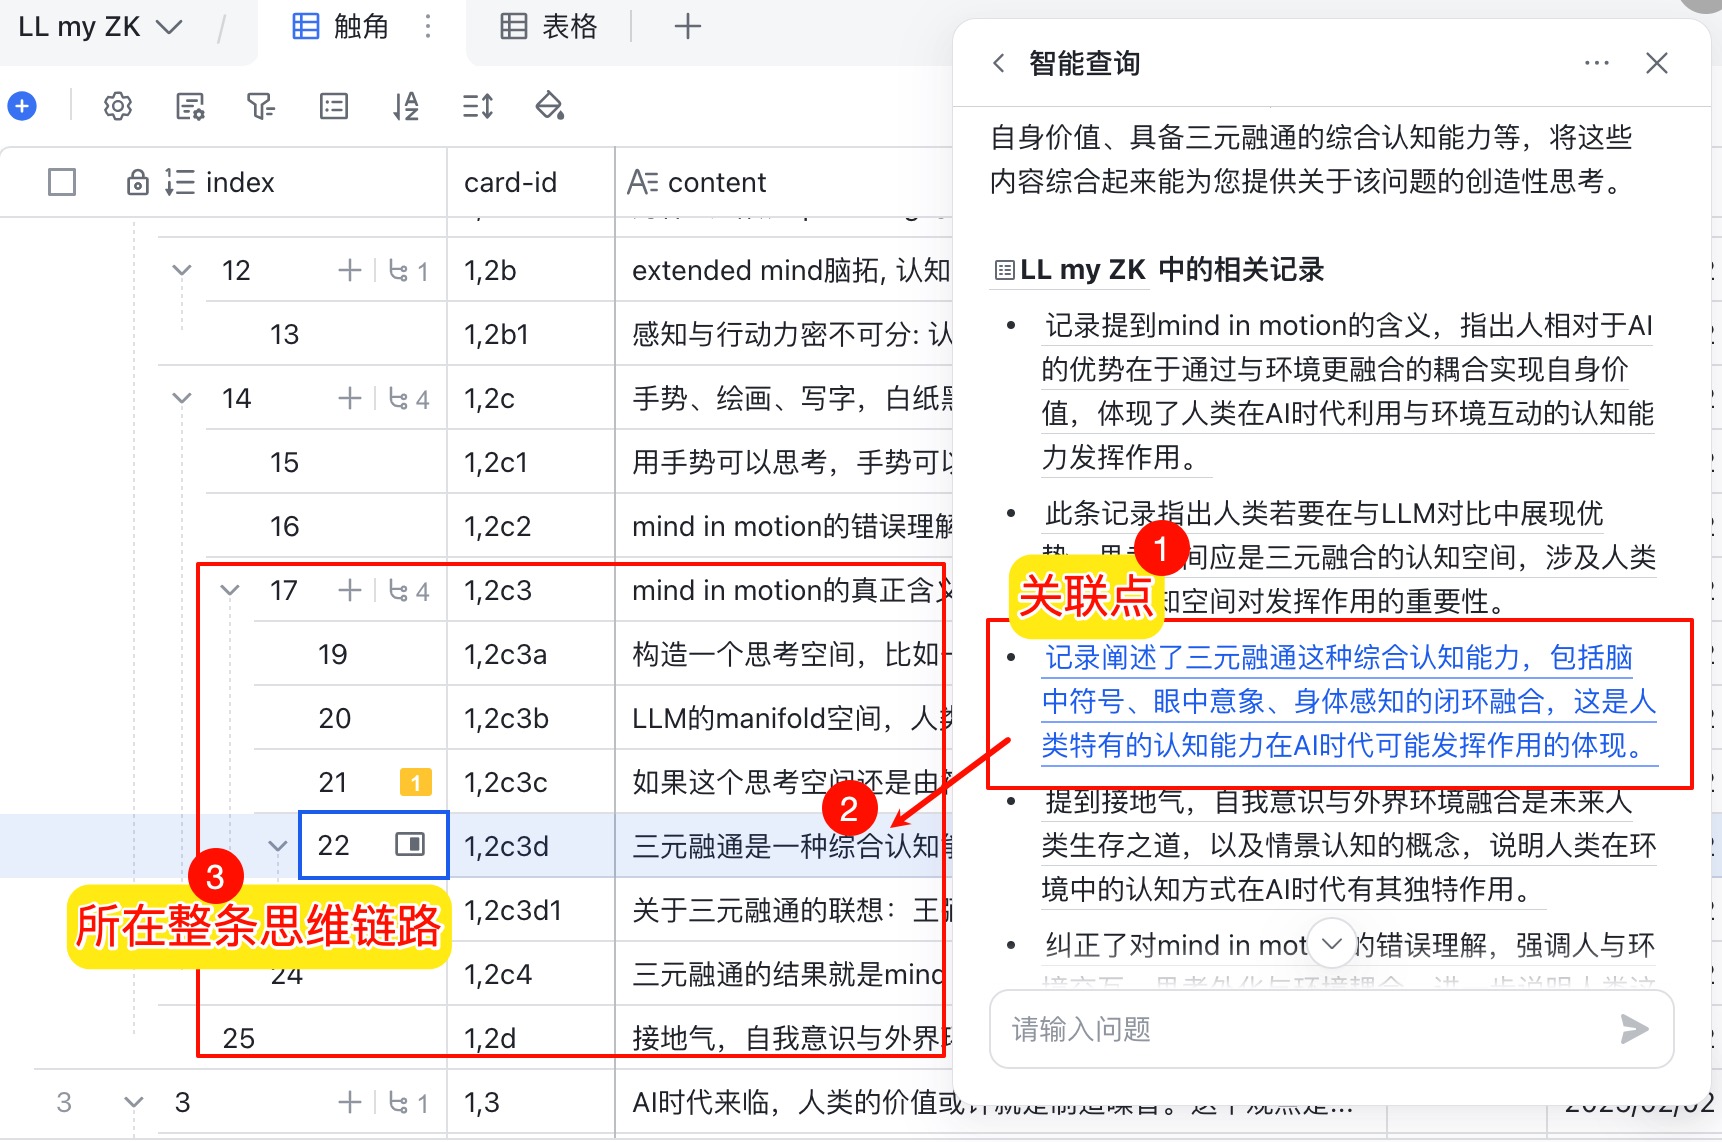Screen dimensions: 1722x1142
Task: Click the sub-record count icon on row 14
Action: tap(409, 399)
